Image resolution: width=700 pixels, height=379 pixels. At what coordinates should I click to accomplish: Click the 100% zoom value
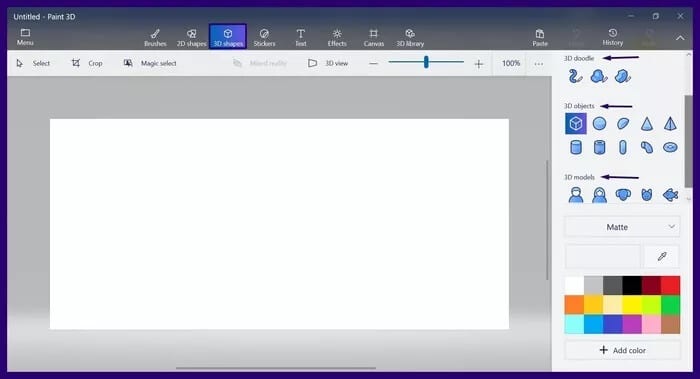(x=511, y=63)
